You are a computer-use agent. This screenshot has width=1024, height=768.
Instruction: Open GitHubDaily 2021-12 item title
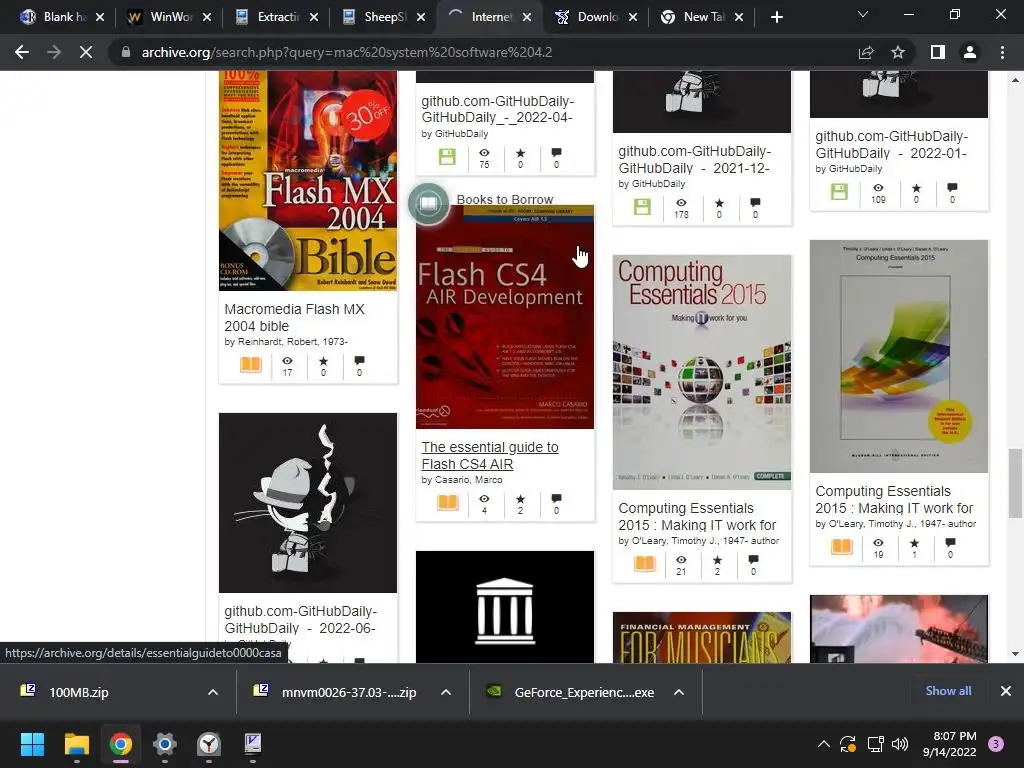point(695,159)
